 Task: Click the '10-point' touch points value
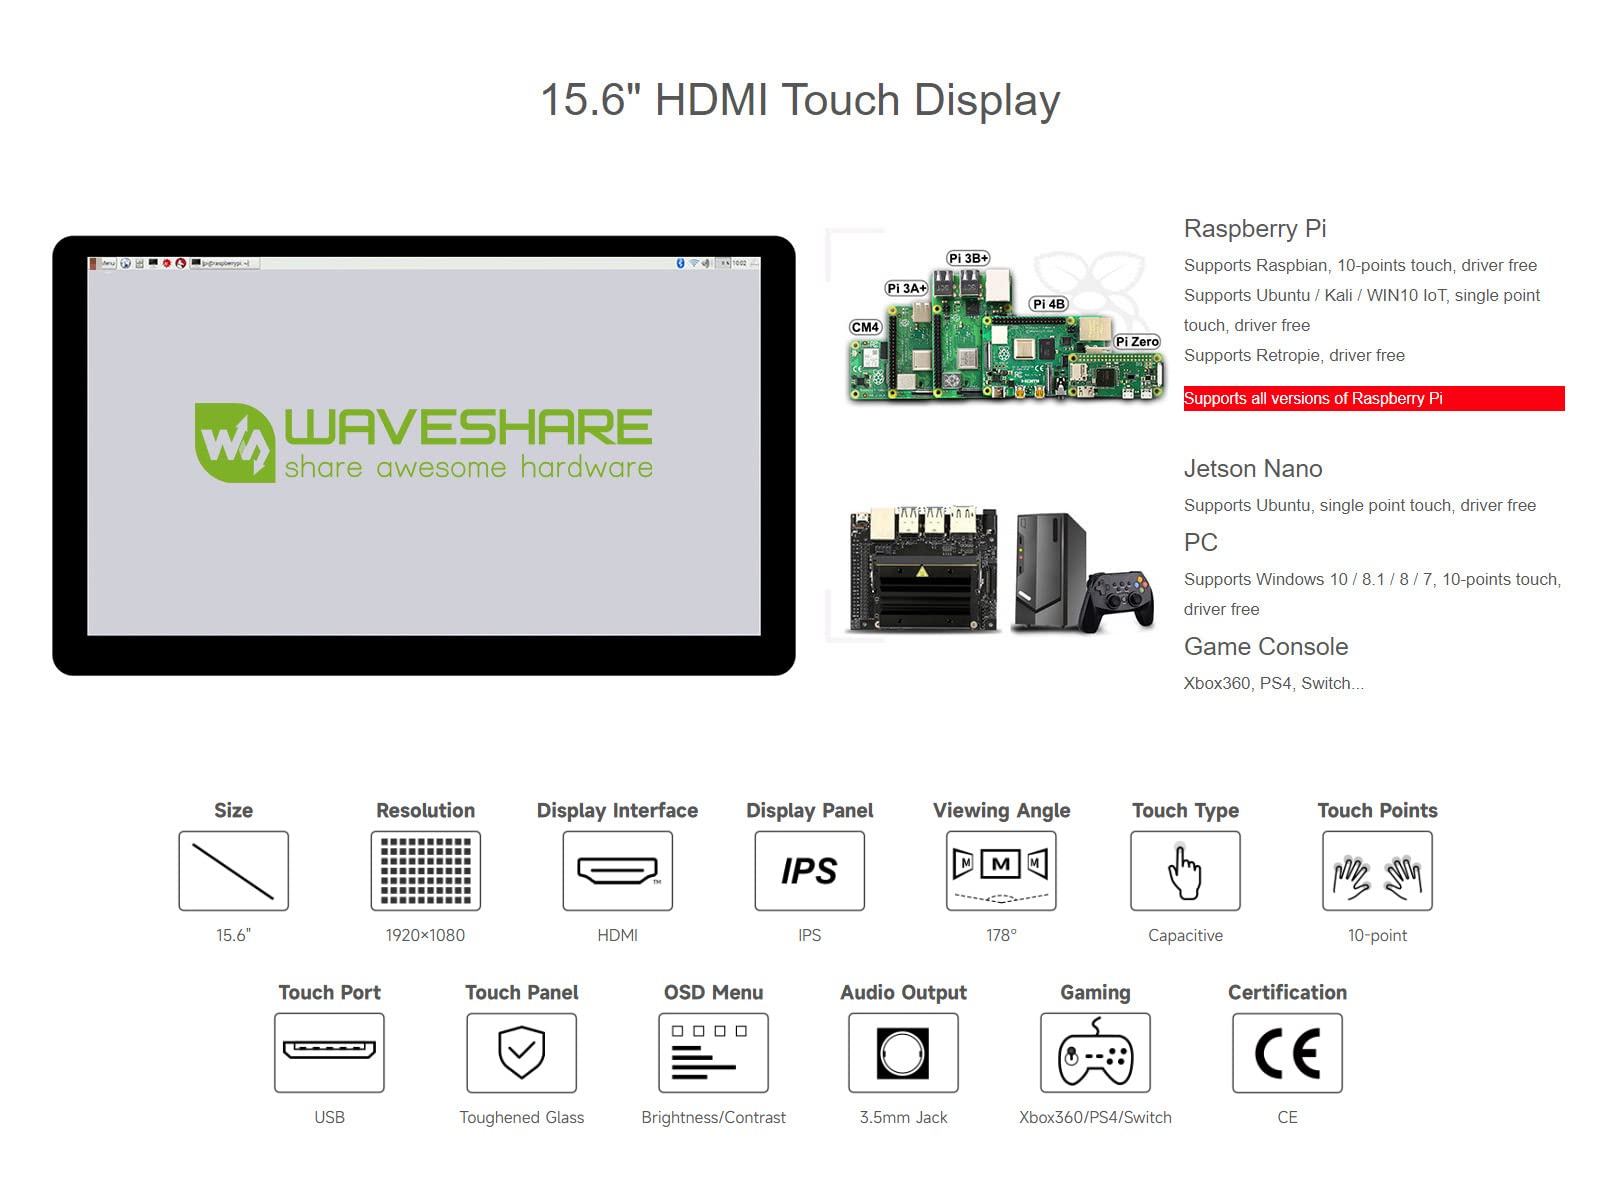point(1377,936)
